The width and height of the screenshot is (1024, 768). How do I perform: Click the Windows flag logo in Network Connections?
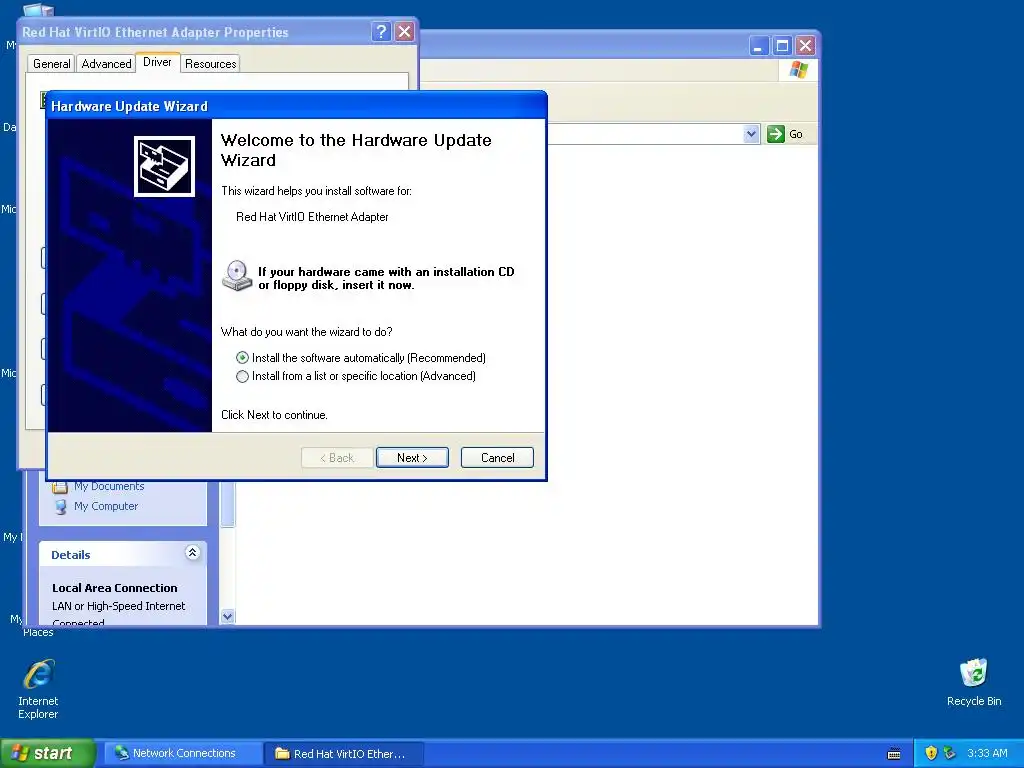[799, 70]
